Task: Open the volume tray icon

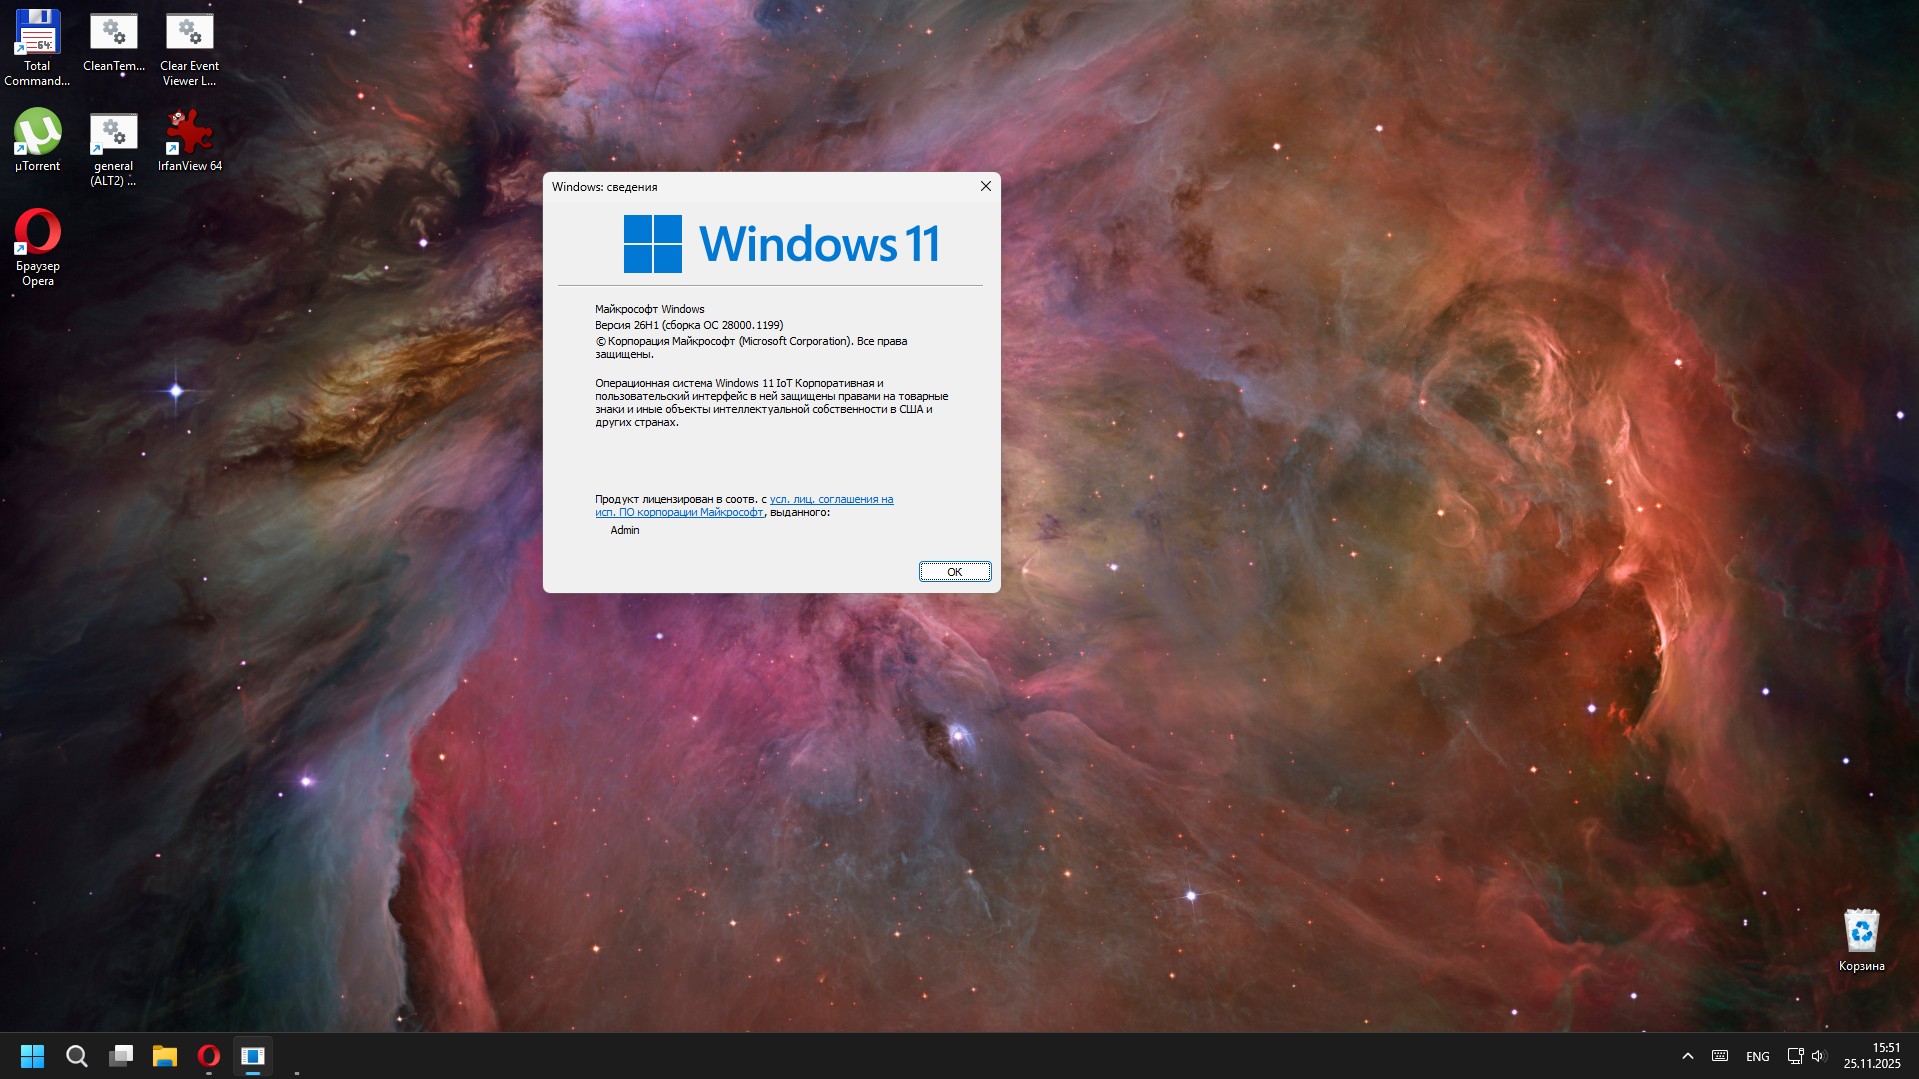Action: (x=1818, y=1056)
